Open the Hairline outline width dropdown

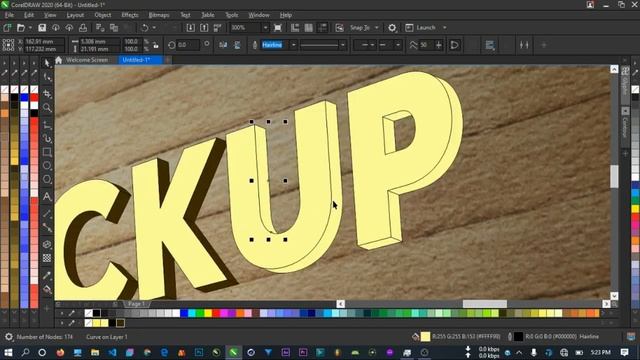coord(293,45)
